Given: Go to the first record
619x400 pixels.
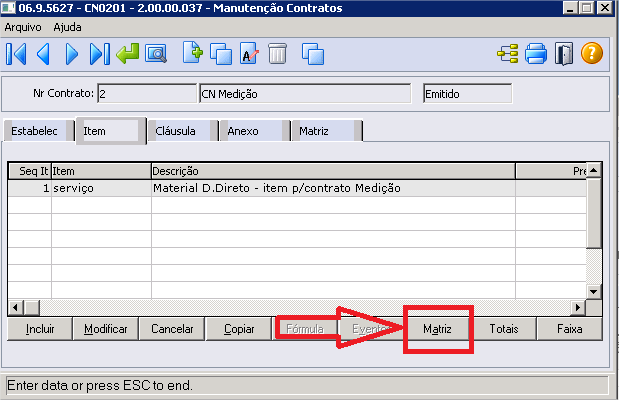Looking at the screenshot, I should click(x=17, y=54).
